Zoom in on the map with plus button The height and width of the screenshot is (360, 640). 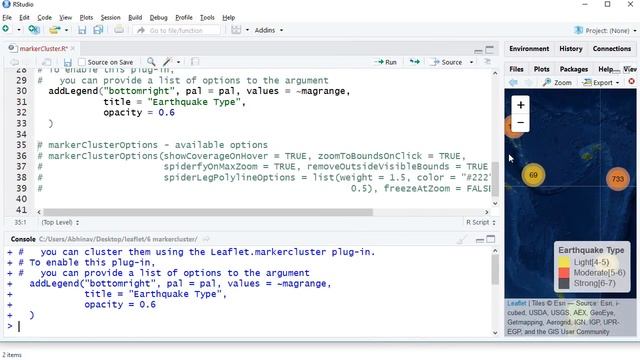[x=520, y=105]
